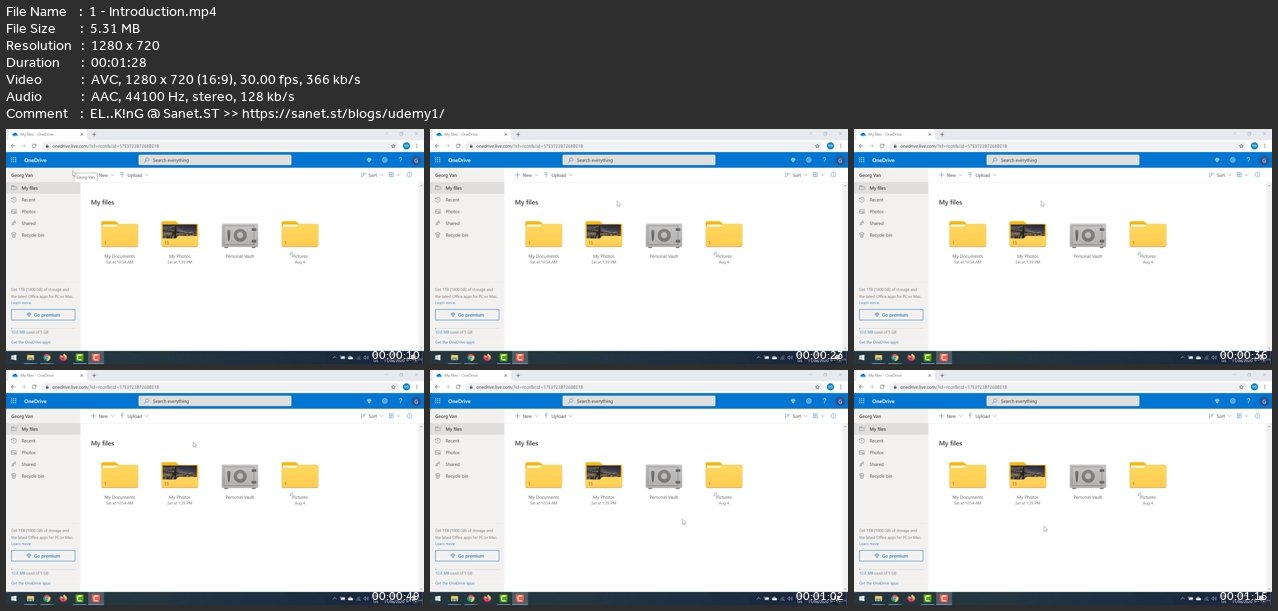Open the Sort dropdown in the 00:00:36 frame
Viewport: 1278px width, 611px height.
point(1220,175)
